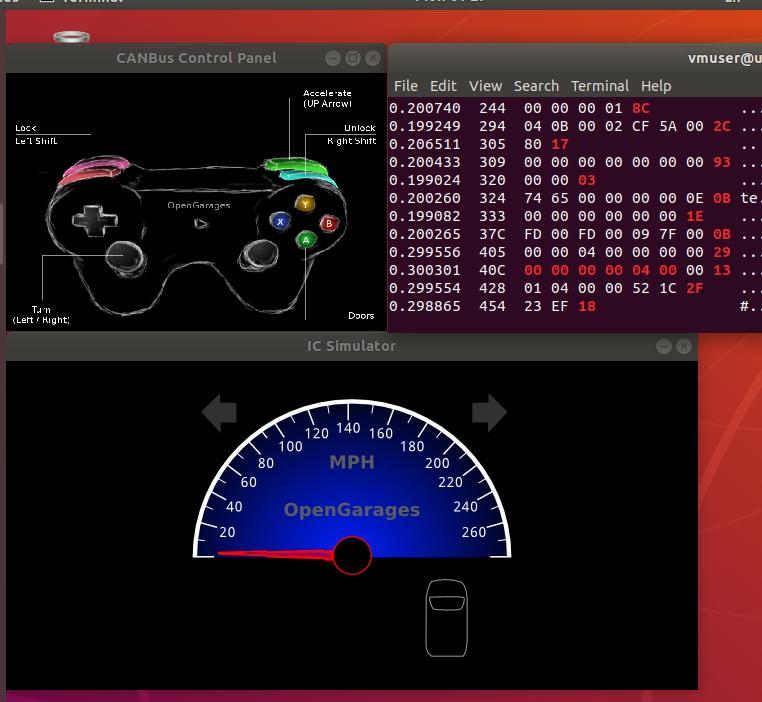Click the right analog stick on controller

pos(260,255)
